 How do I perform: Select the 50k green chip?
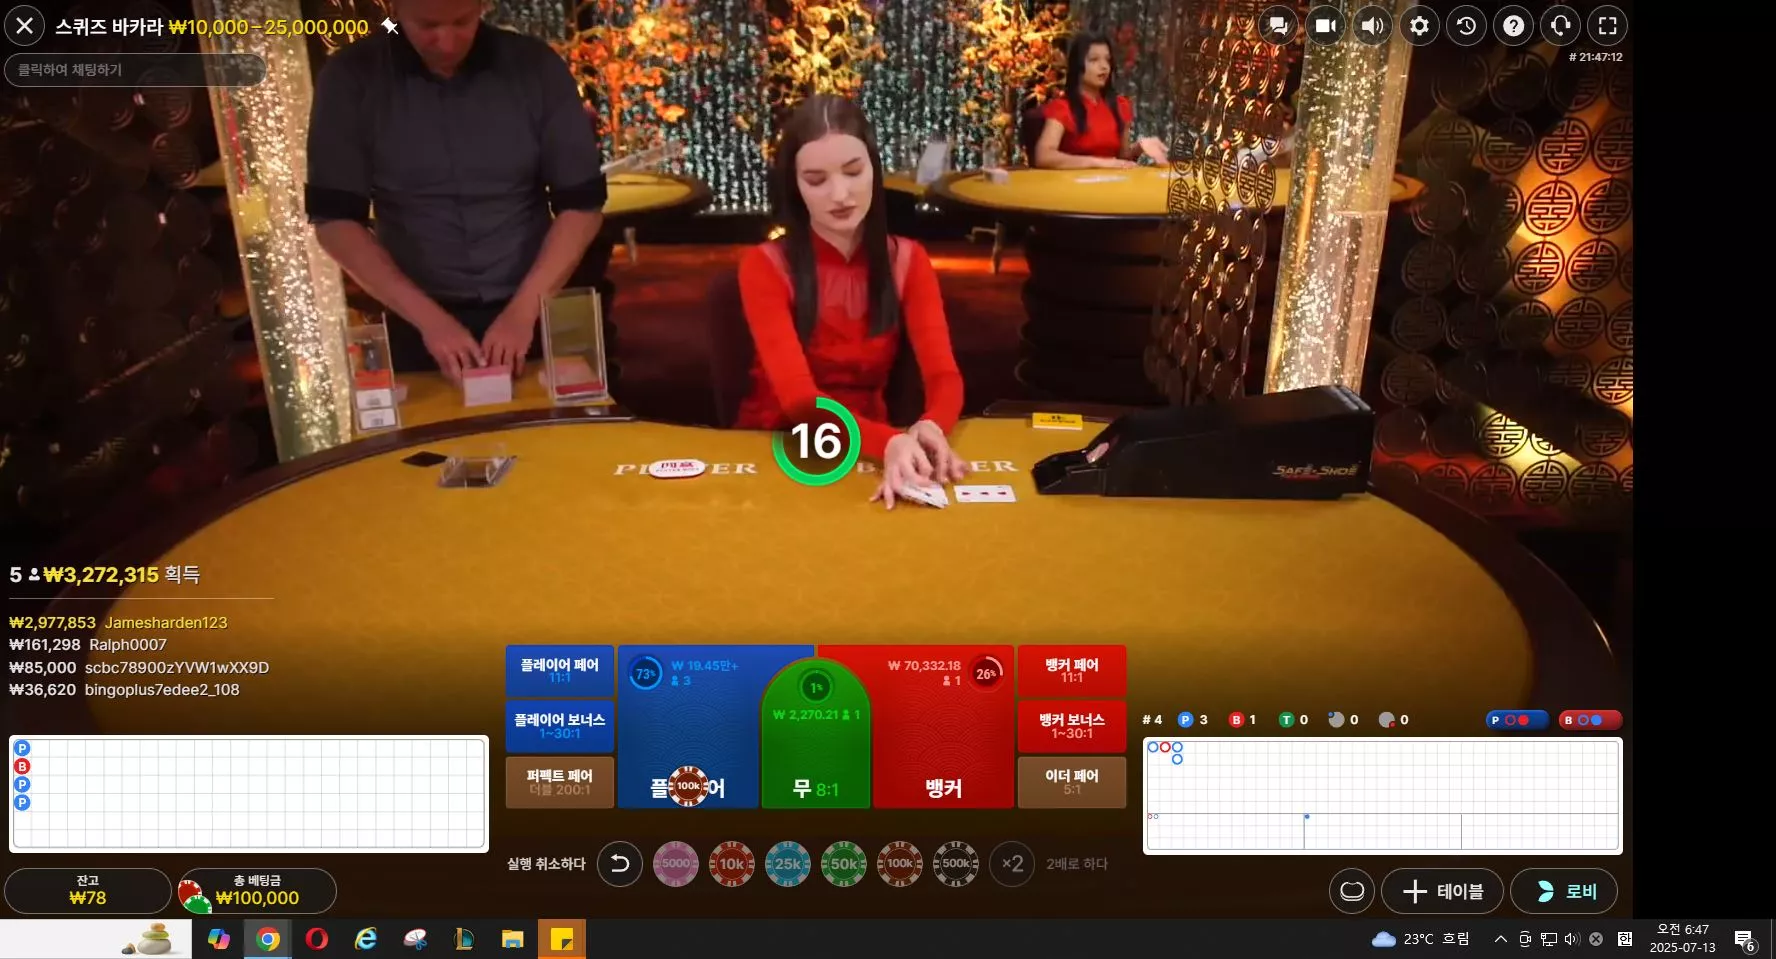click(x=844, y=864)
